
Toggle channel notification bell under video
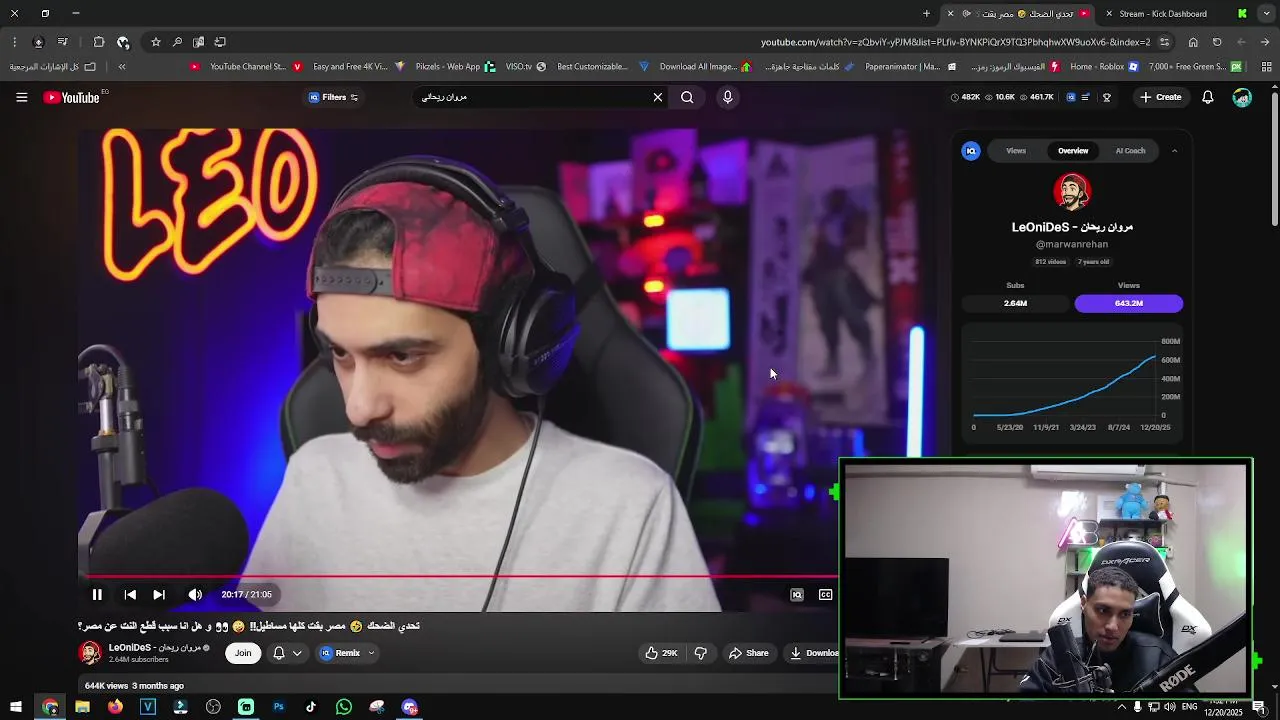pos(279,653)
